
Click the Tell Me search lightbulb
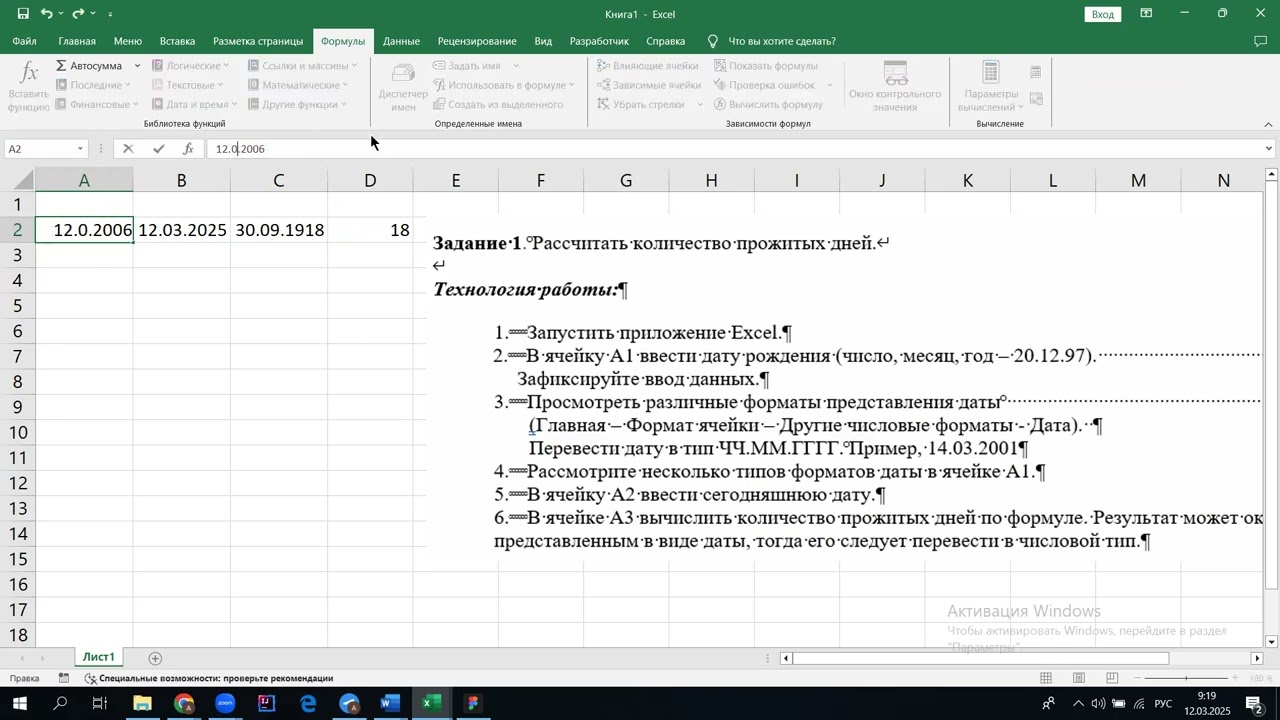tap(713, 41)
